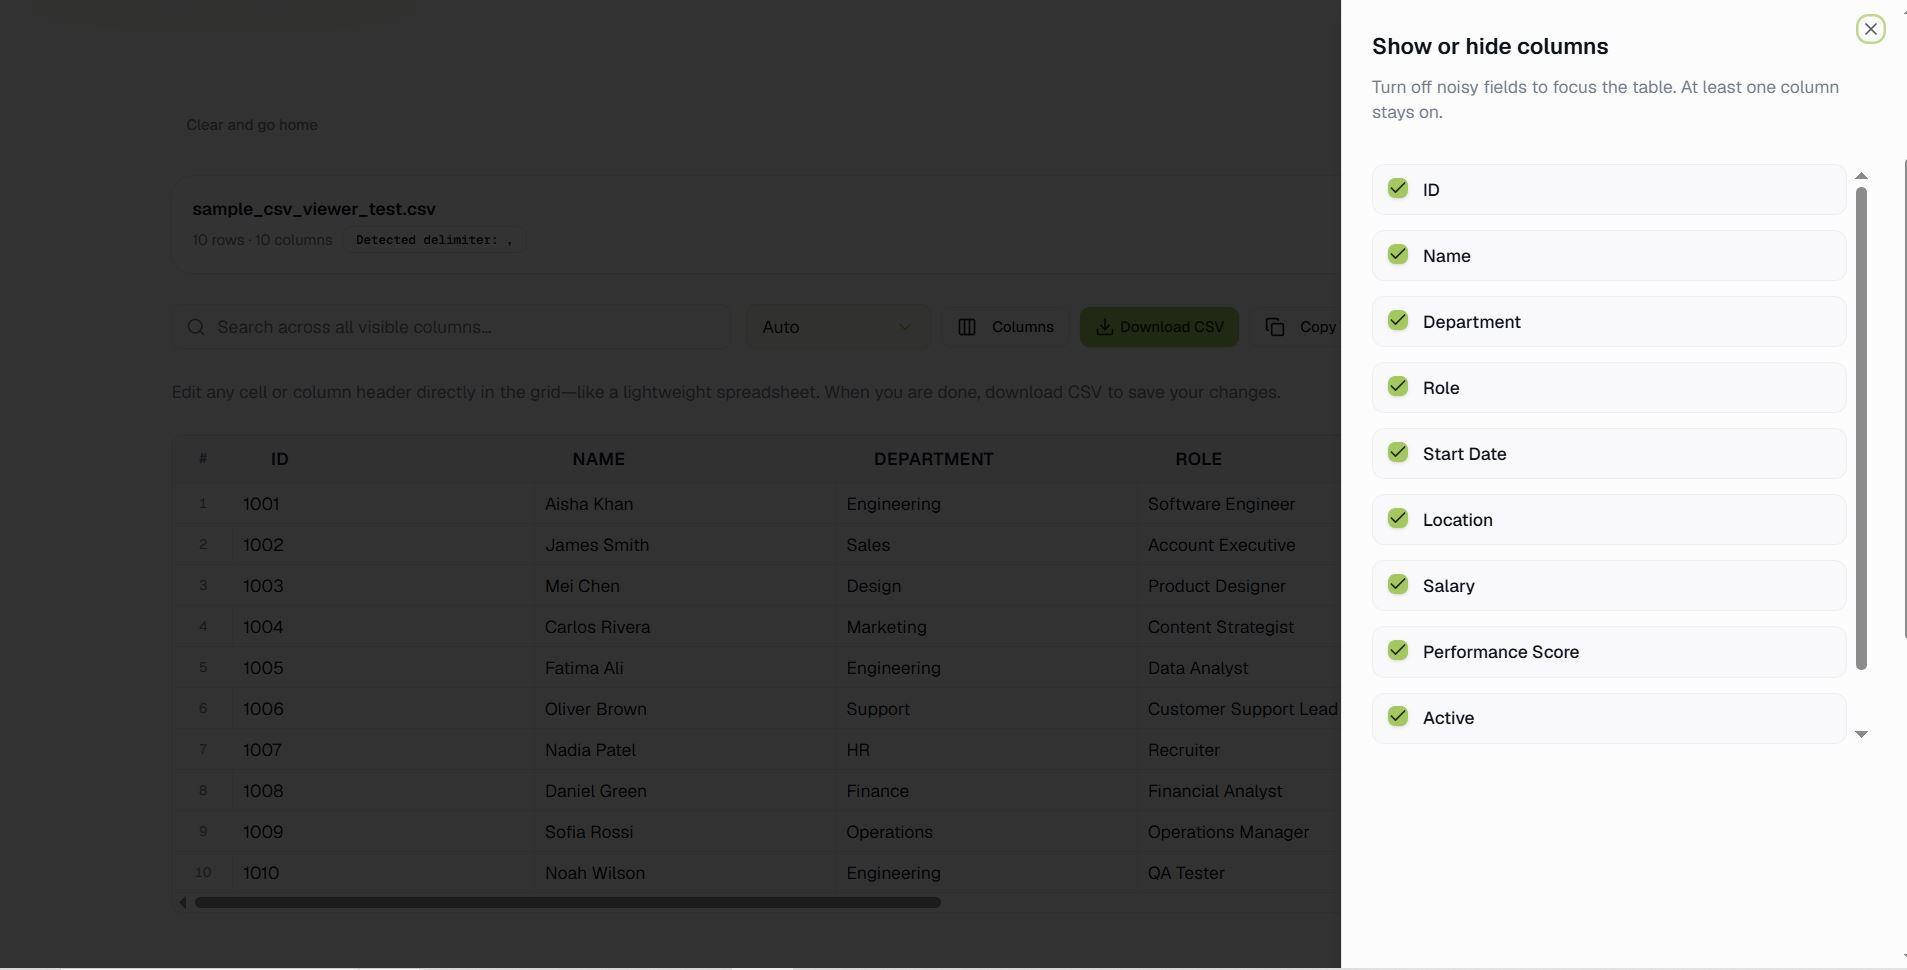Click the Sales department cell
This screenshot has width=1907, height=970.
[987, 545]
